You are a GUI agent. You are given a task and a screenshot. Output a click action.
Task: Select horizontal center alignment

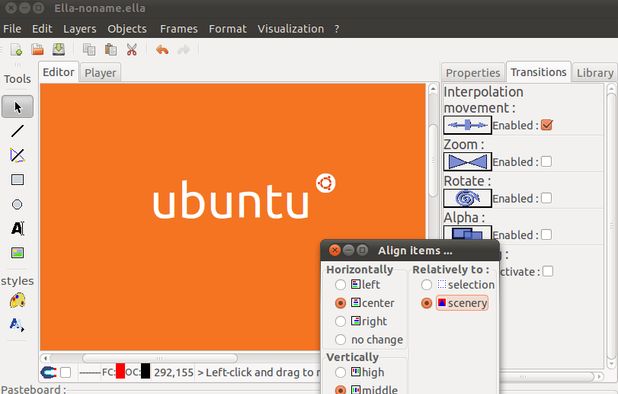click(x=341, y=303)
